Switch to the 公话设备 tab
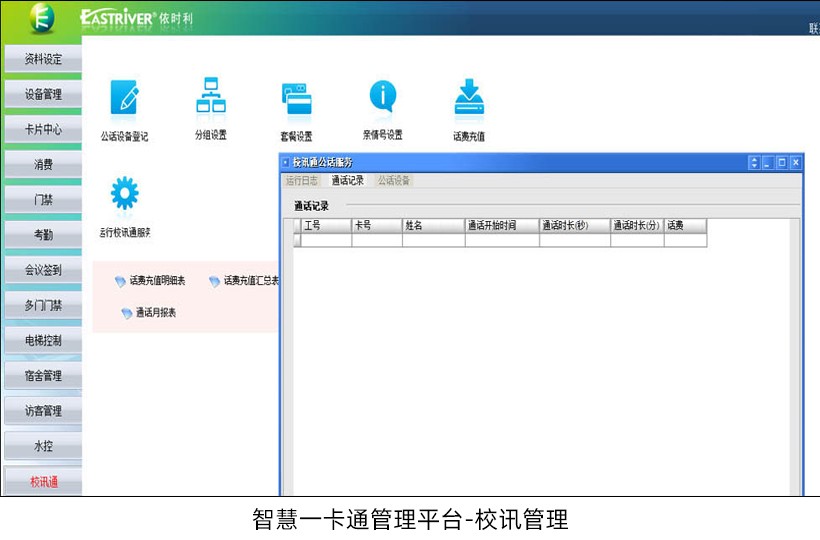The width and height of the screenshot is (820, 540). pos(394,181)
